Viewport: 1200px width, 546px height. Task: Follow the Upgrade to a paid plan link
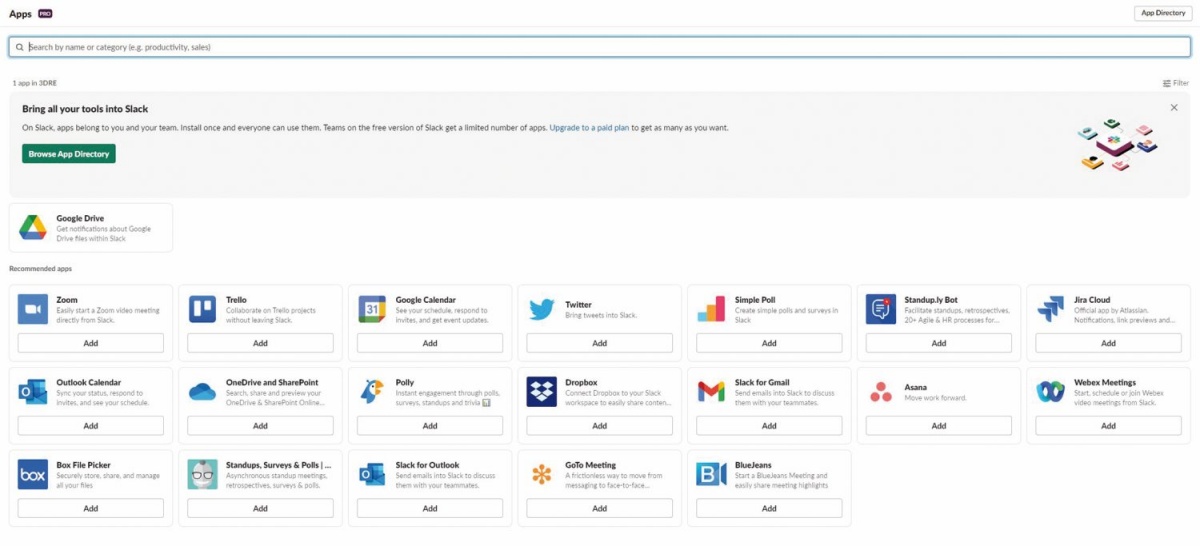click(589, 128)
